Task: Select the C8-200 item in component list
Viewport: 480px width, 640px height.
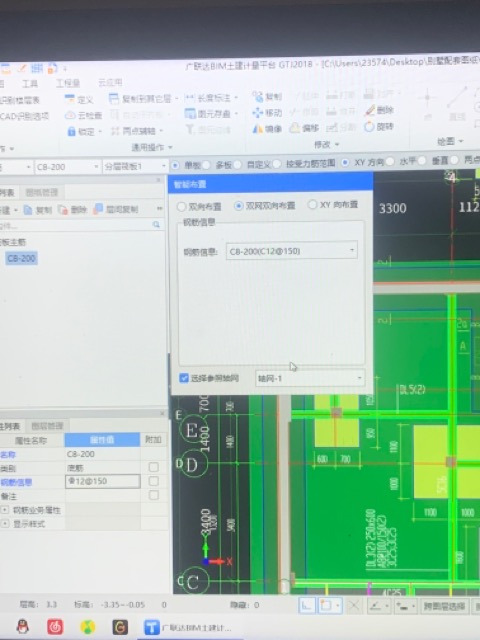Action: (22, 258)
